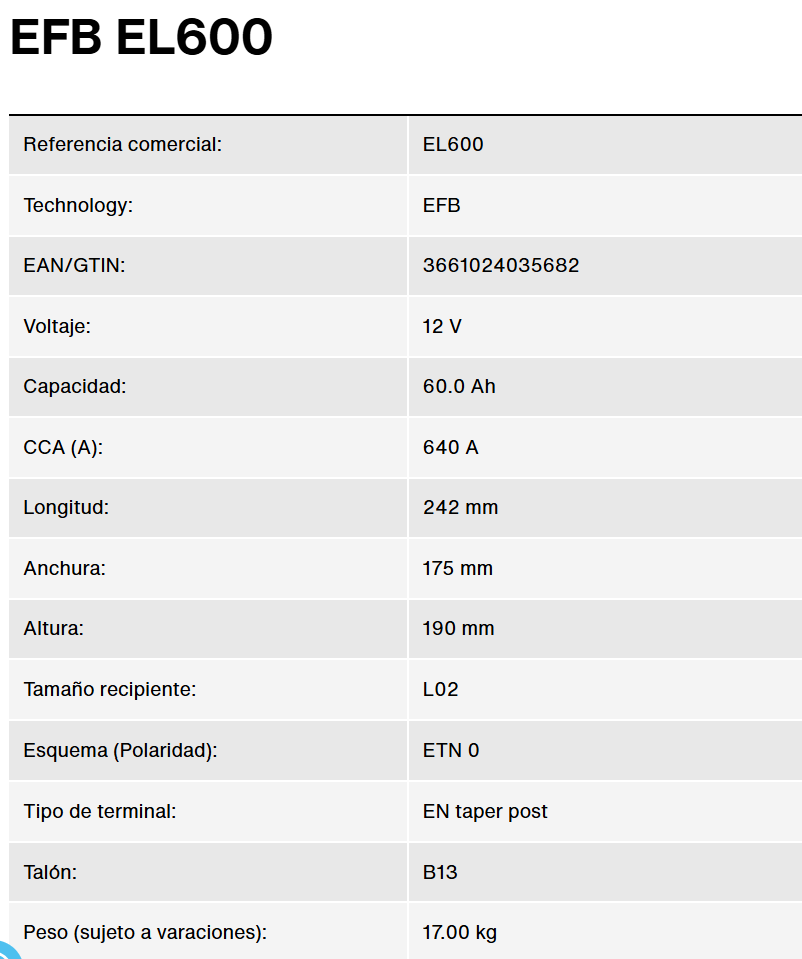
Task: Click the Tipo de terminal label
Action: pos(100,811)
